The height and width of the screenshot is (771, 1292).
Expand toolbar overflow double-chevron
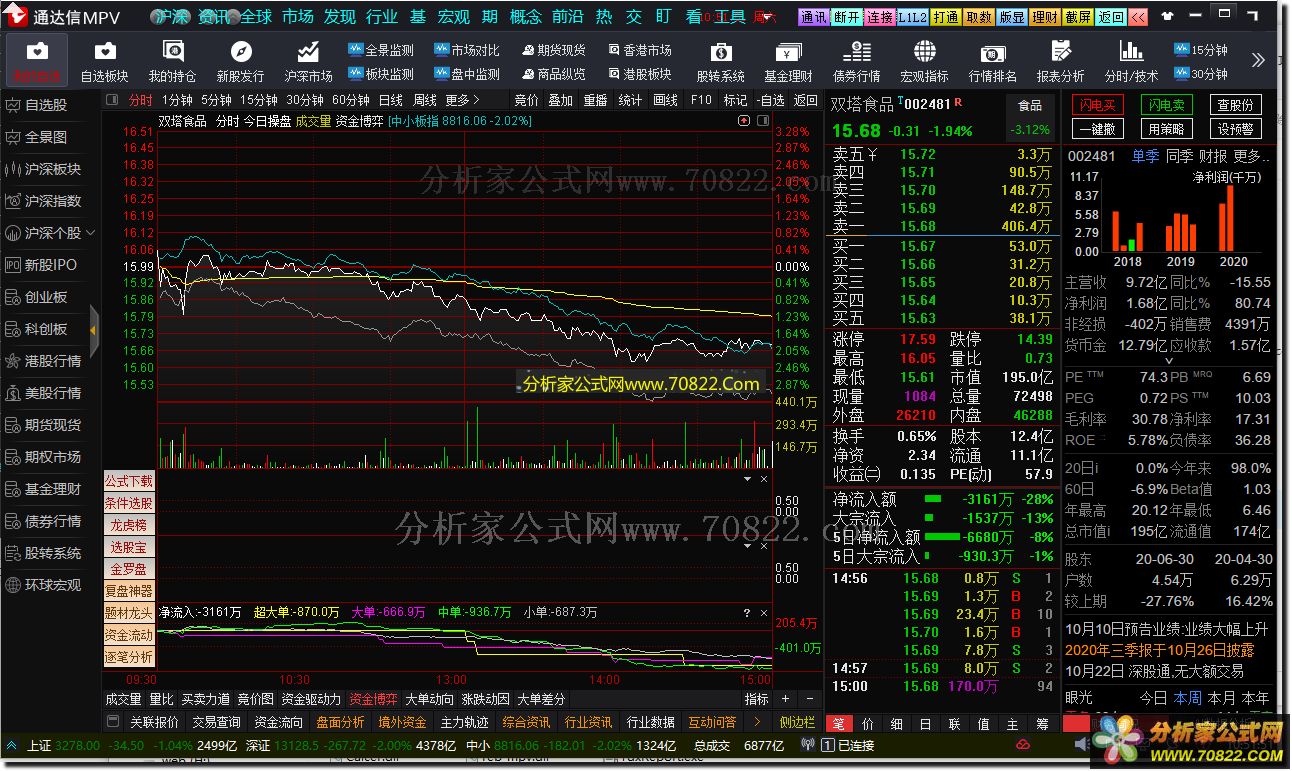click(x=1258, y=60)
